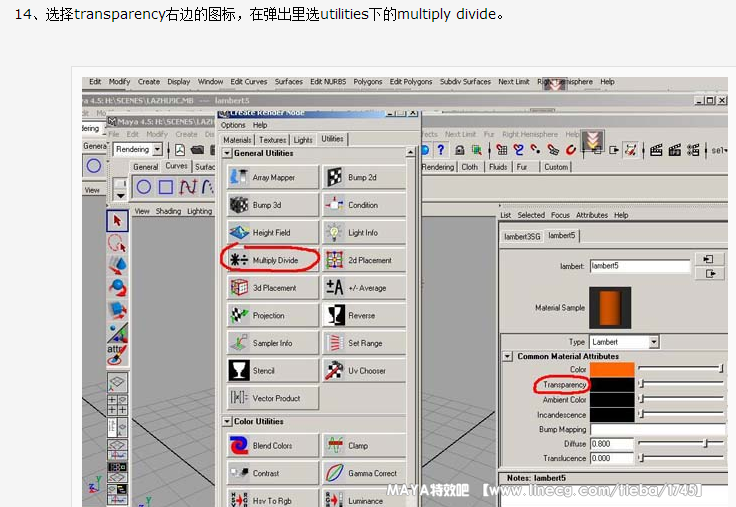
Task: Pick the Condition utility node
Action: click(364, 205)
